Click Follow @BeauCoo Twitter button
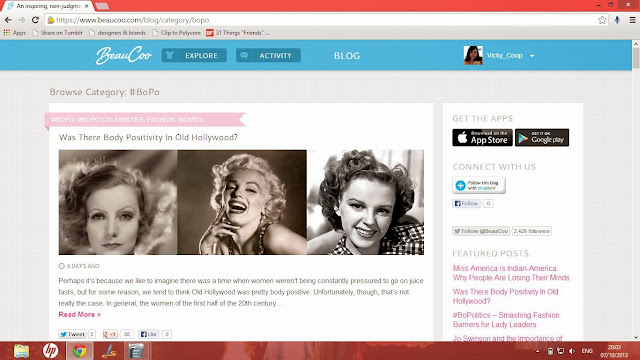 coord(481,231)
